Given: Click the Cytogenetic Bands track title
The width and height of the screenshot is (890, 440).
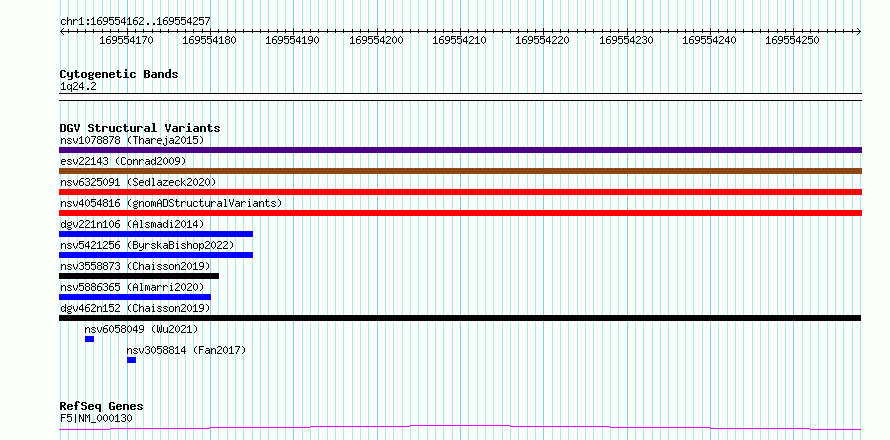Looking at the screenshot, I should click(119, 74).
